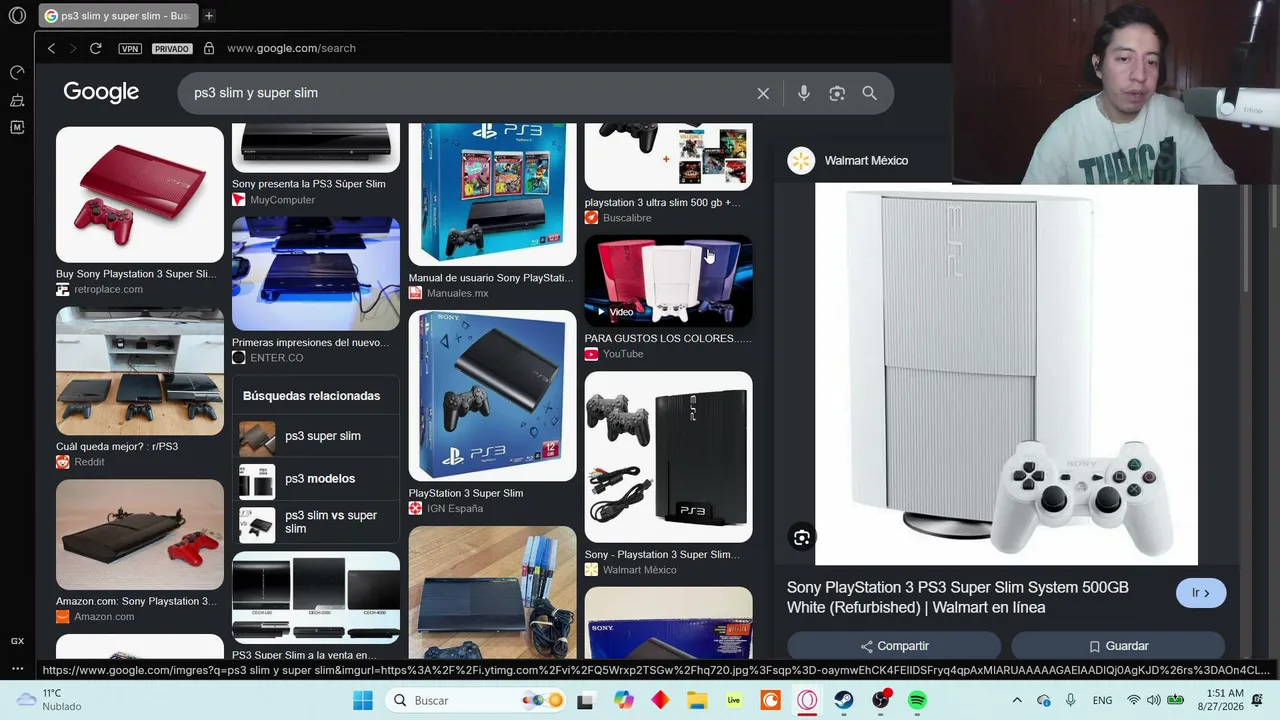Visit retroplace.com source link

click(x=108, y=289)
